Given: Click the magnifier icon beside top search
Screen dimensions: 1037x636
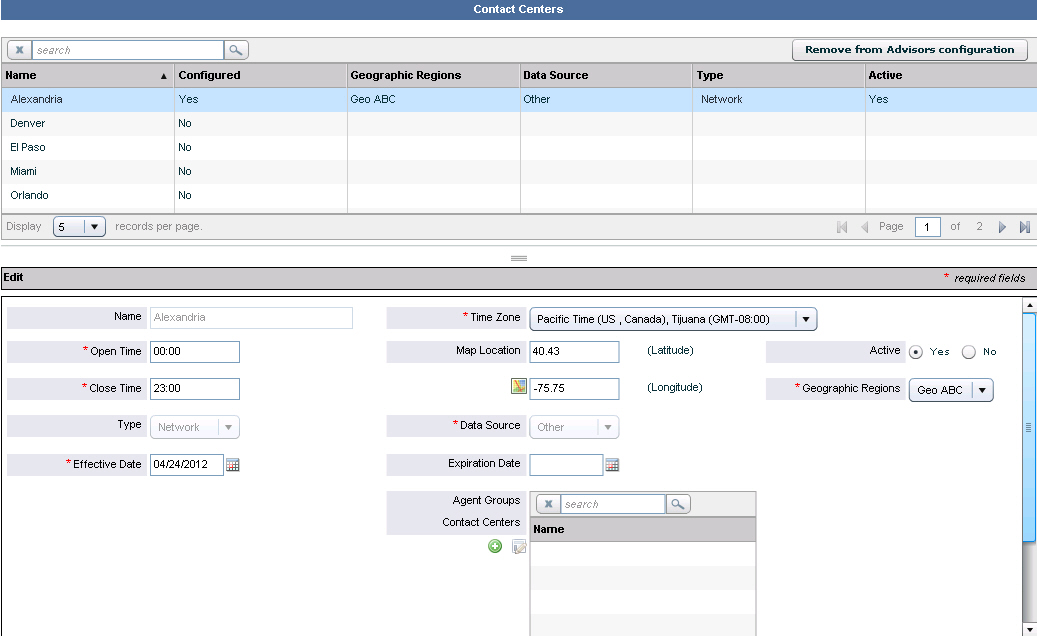Looking at the screenshot, I should 235,50.
